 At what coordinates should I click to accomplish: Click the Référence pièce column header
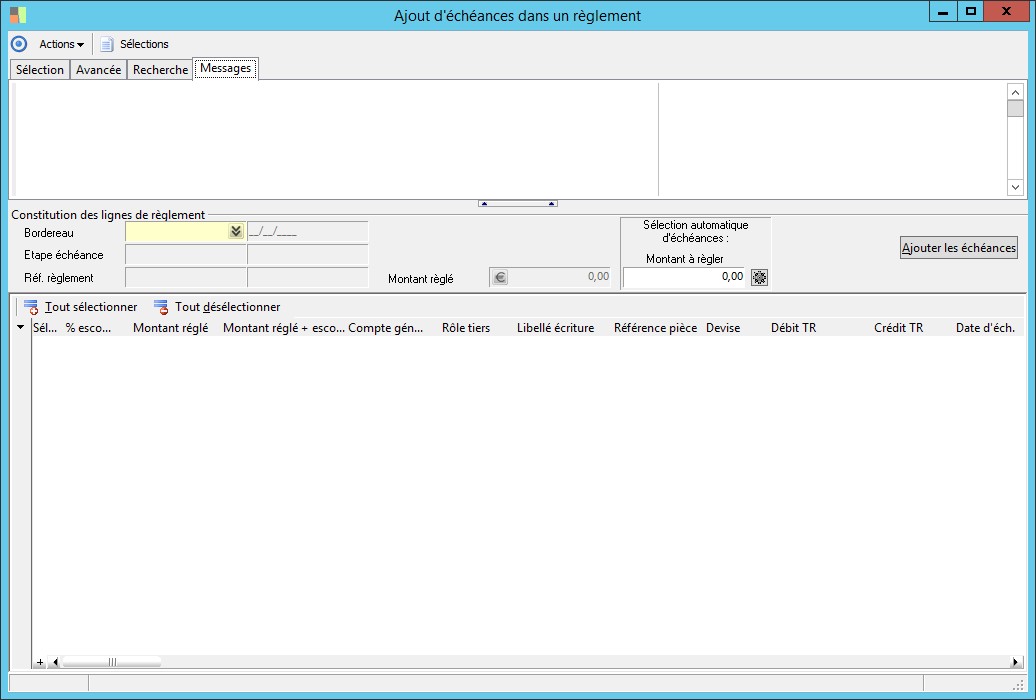tap(655, 328)
